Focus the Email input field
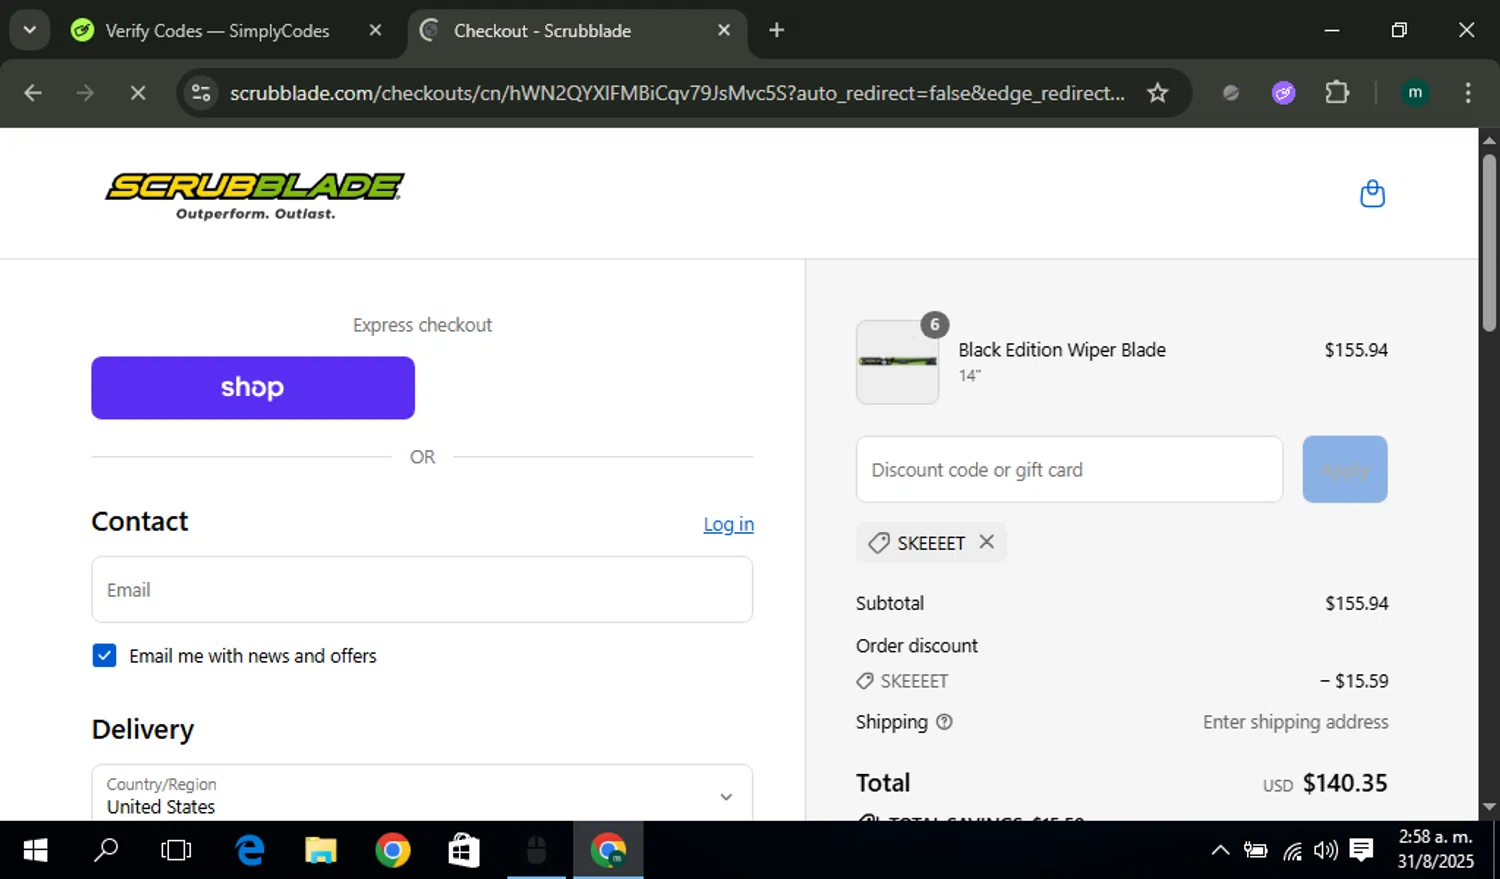 click(x=422, y=589)
